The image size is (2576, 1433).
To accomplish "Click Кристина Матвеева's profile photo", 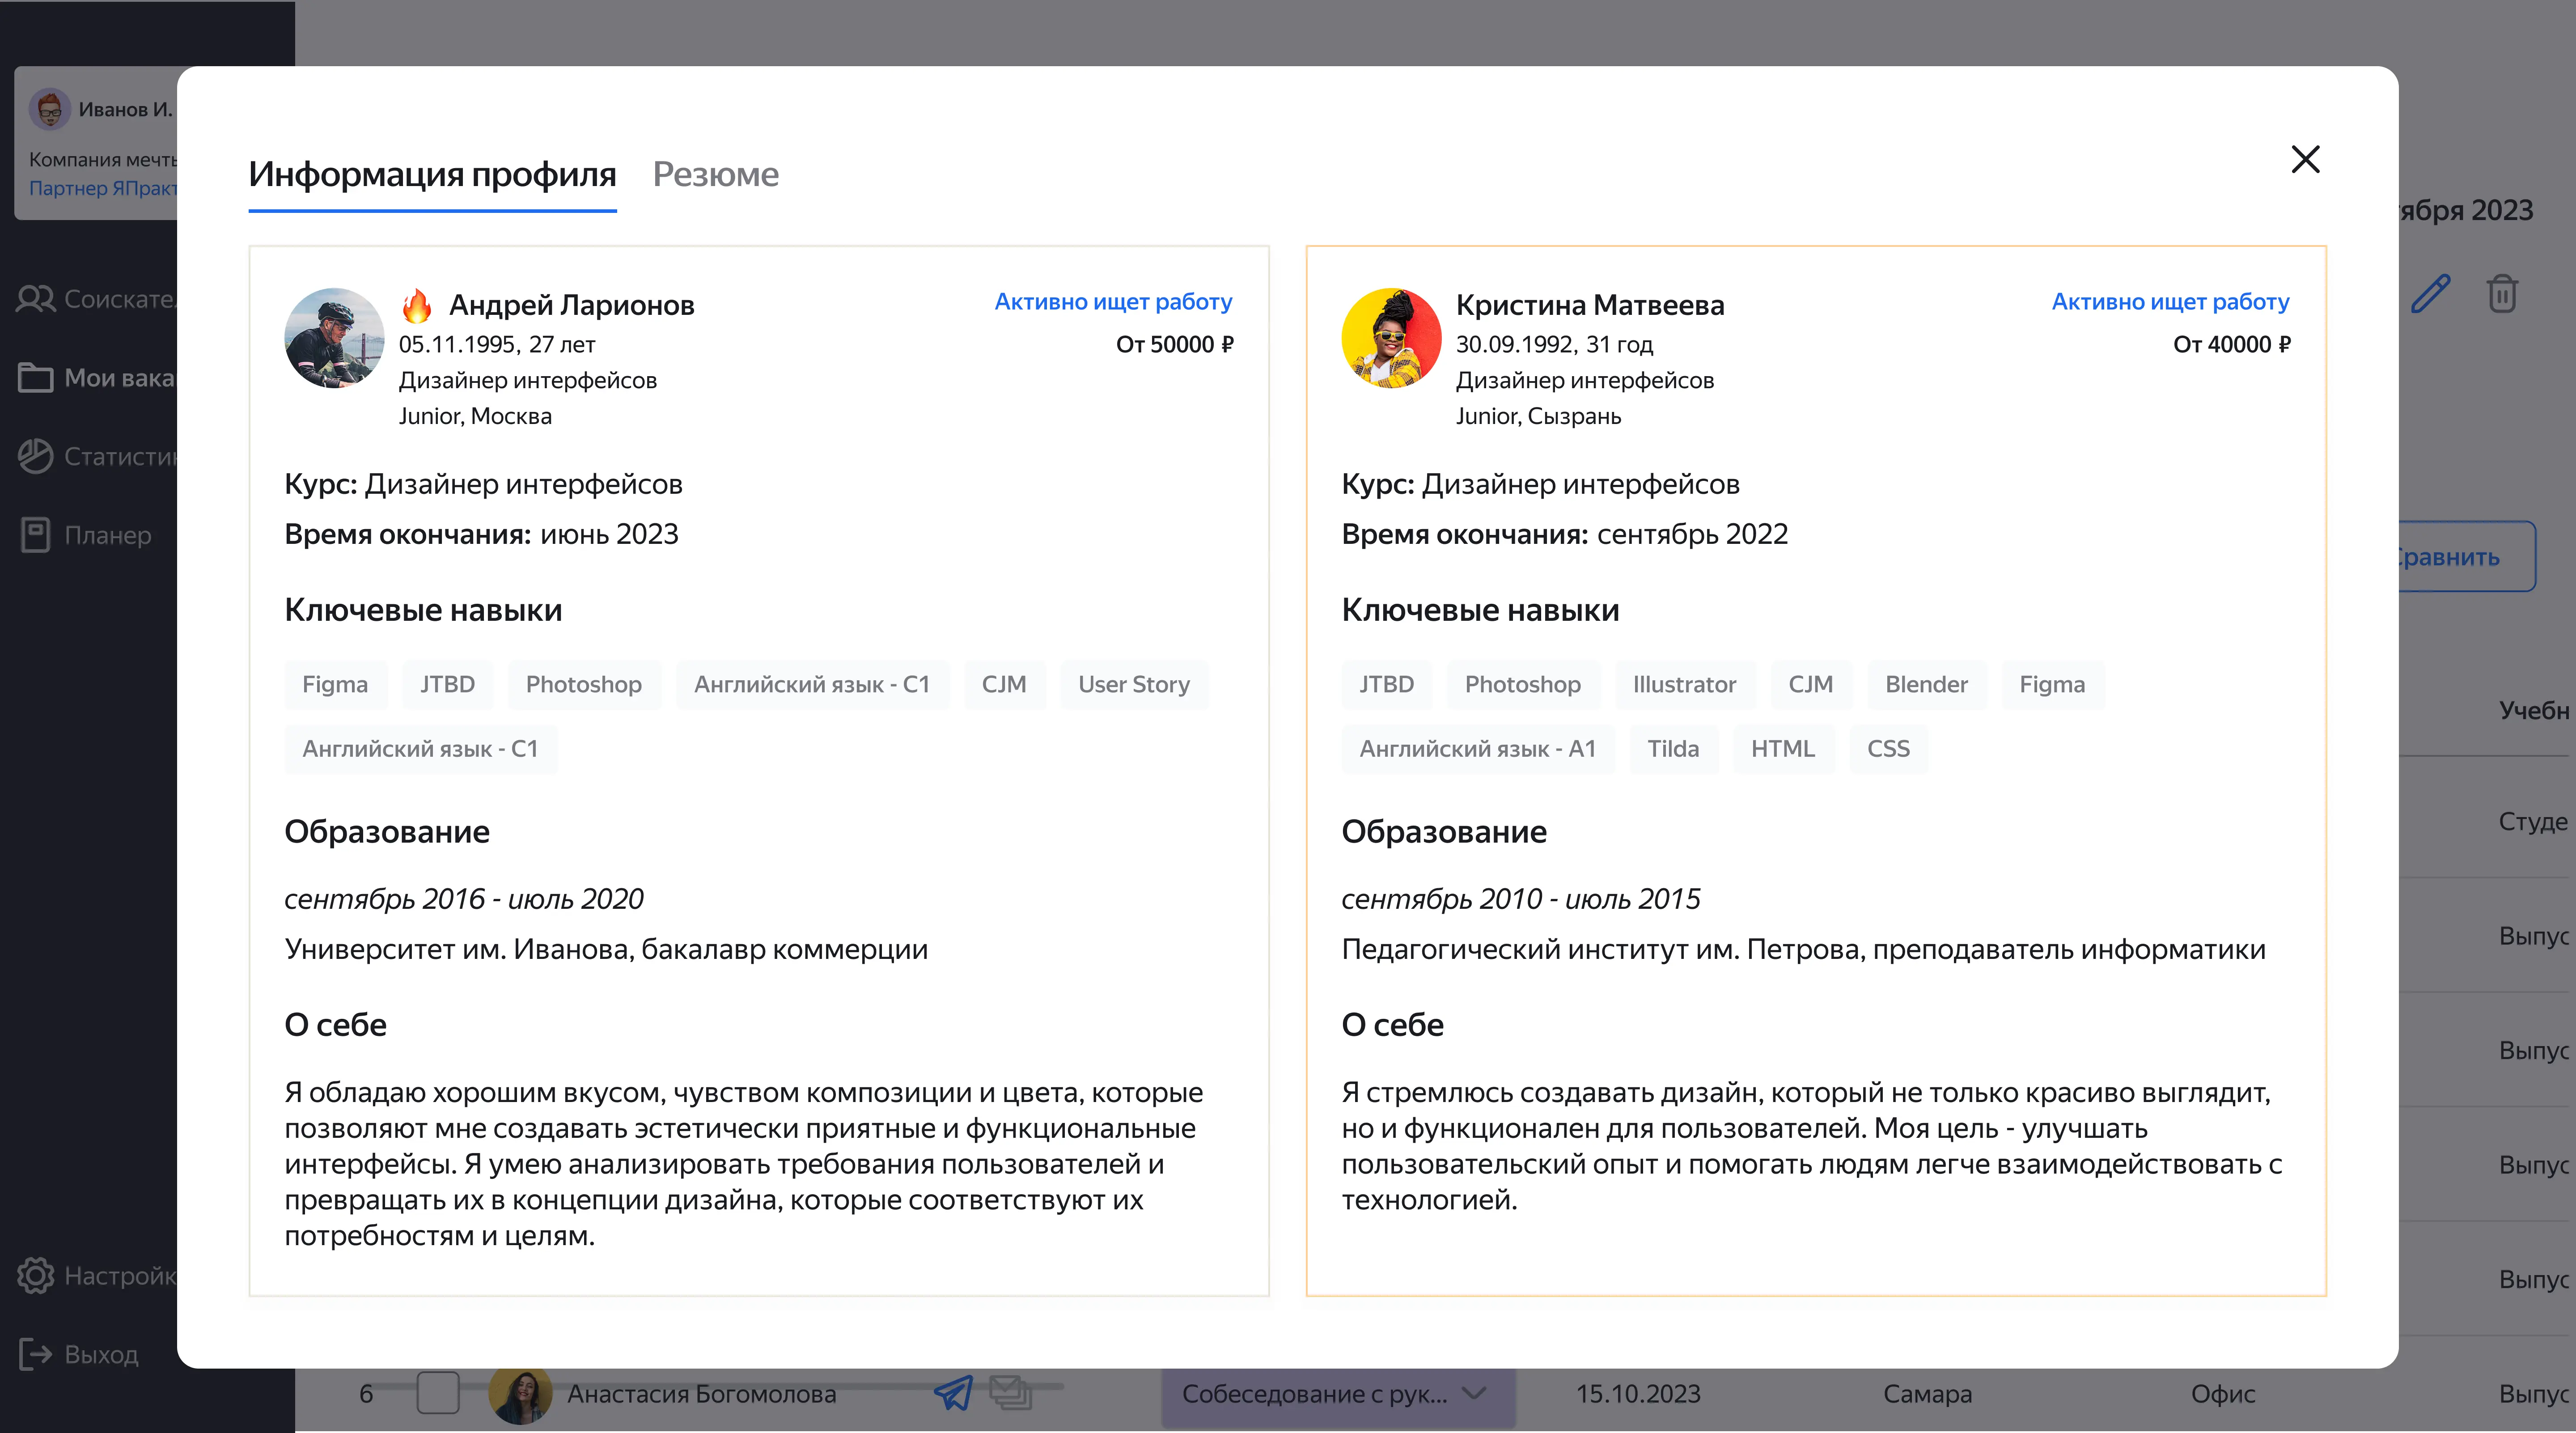I will coord(1391,338).
